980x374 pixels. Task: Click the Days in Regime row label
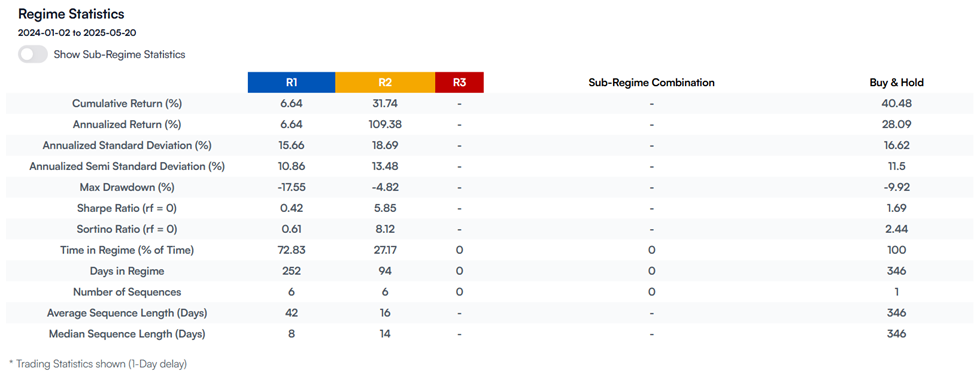127,271
